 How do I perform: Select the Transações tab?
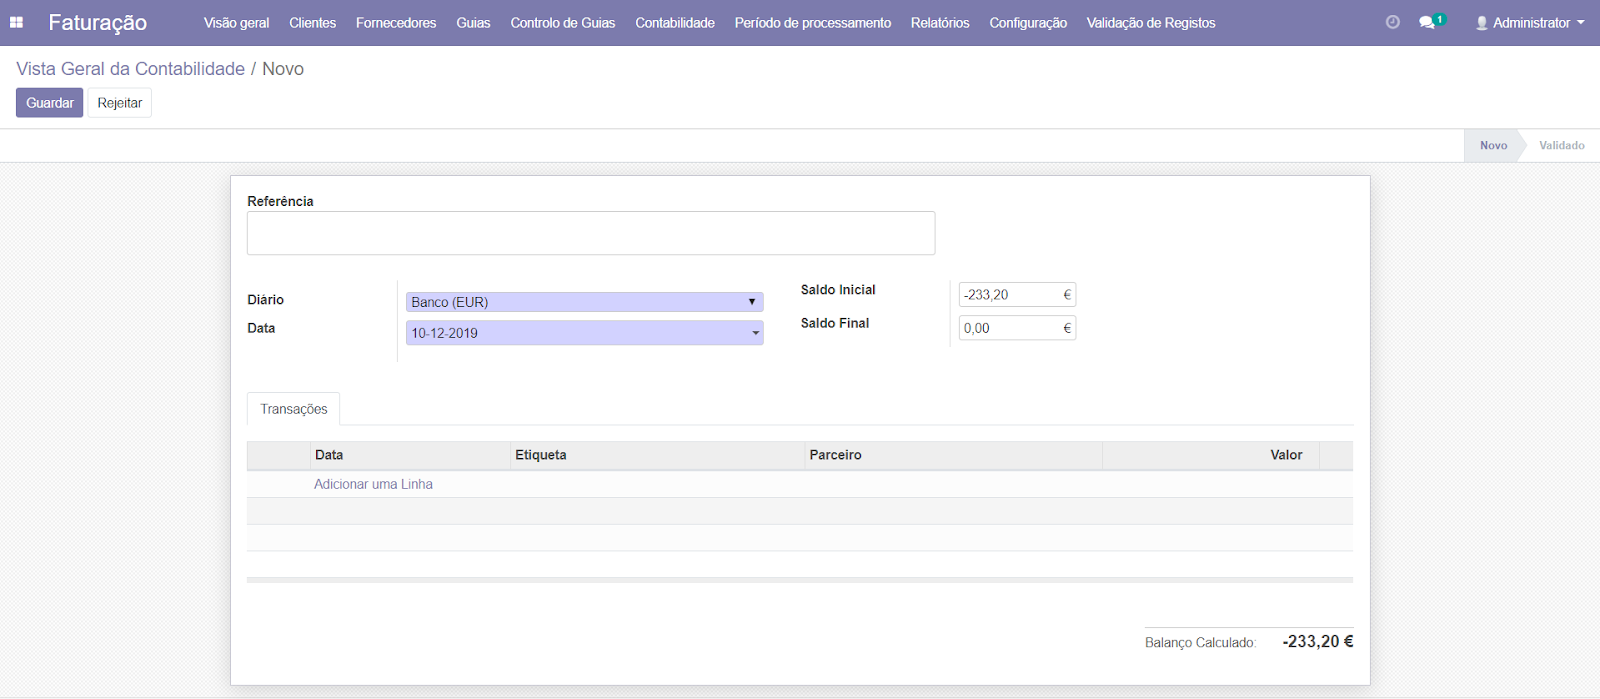pyautogui.click(x=293, y=409)
